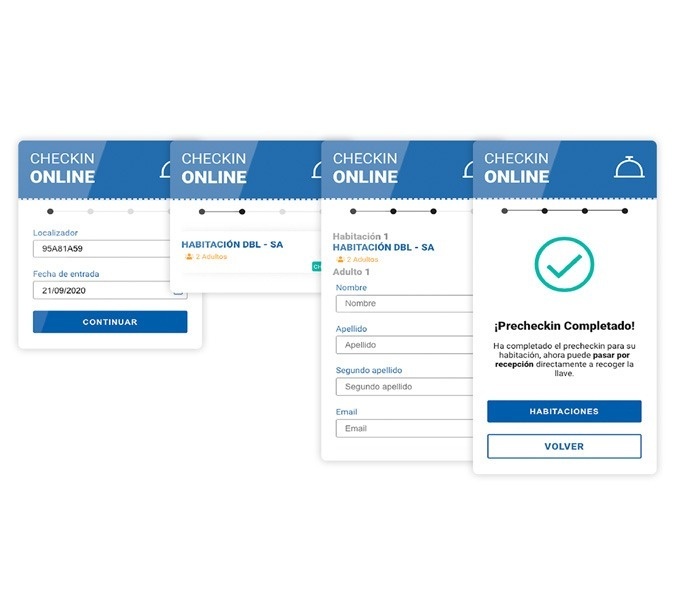
Task: Click the adults icon on the room selection card
Action: (x=188, y=257)
